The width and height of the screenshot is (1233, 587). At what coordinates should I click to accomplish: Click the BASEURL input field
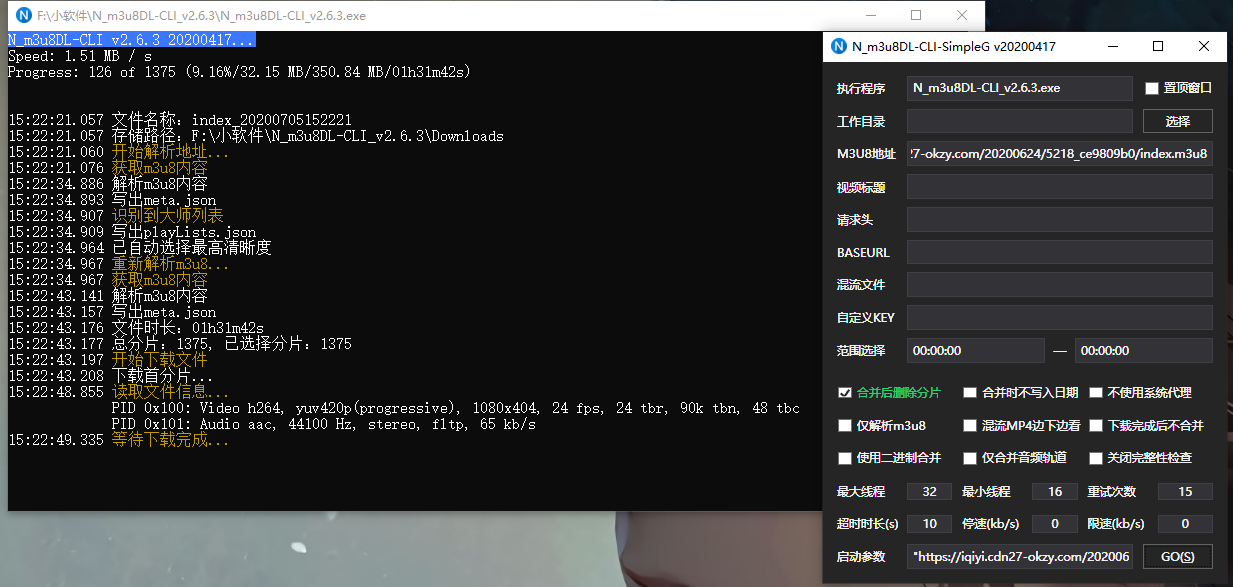[1060, 252]
